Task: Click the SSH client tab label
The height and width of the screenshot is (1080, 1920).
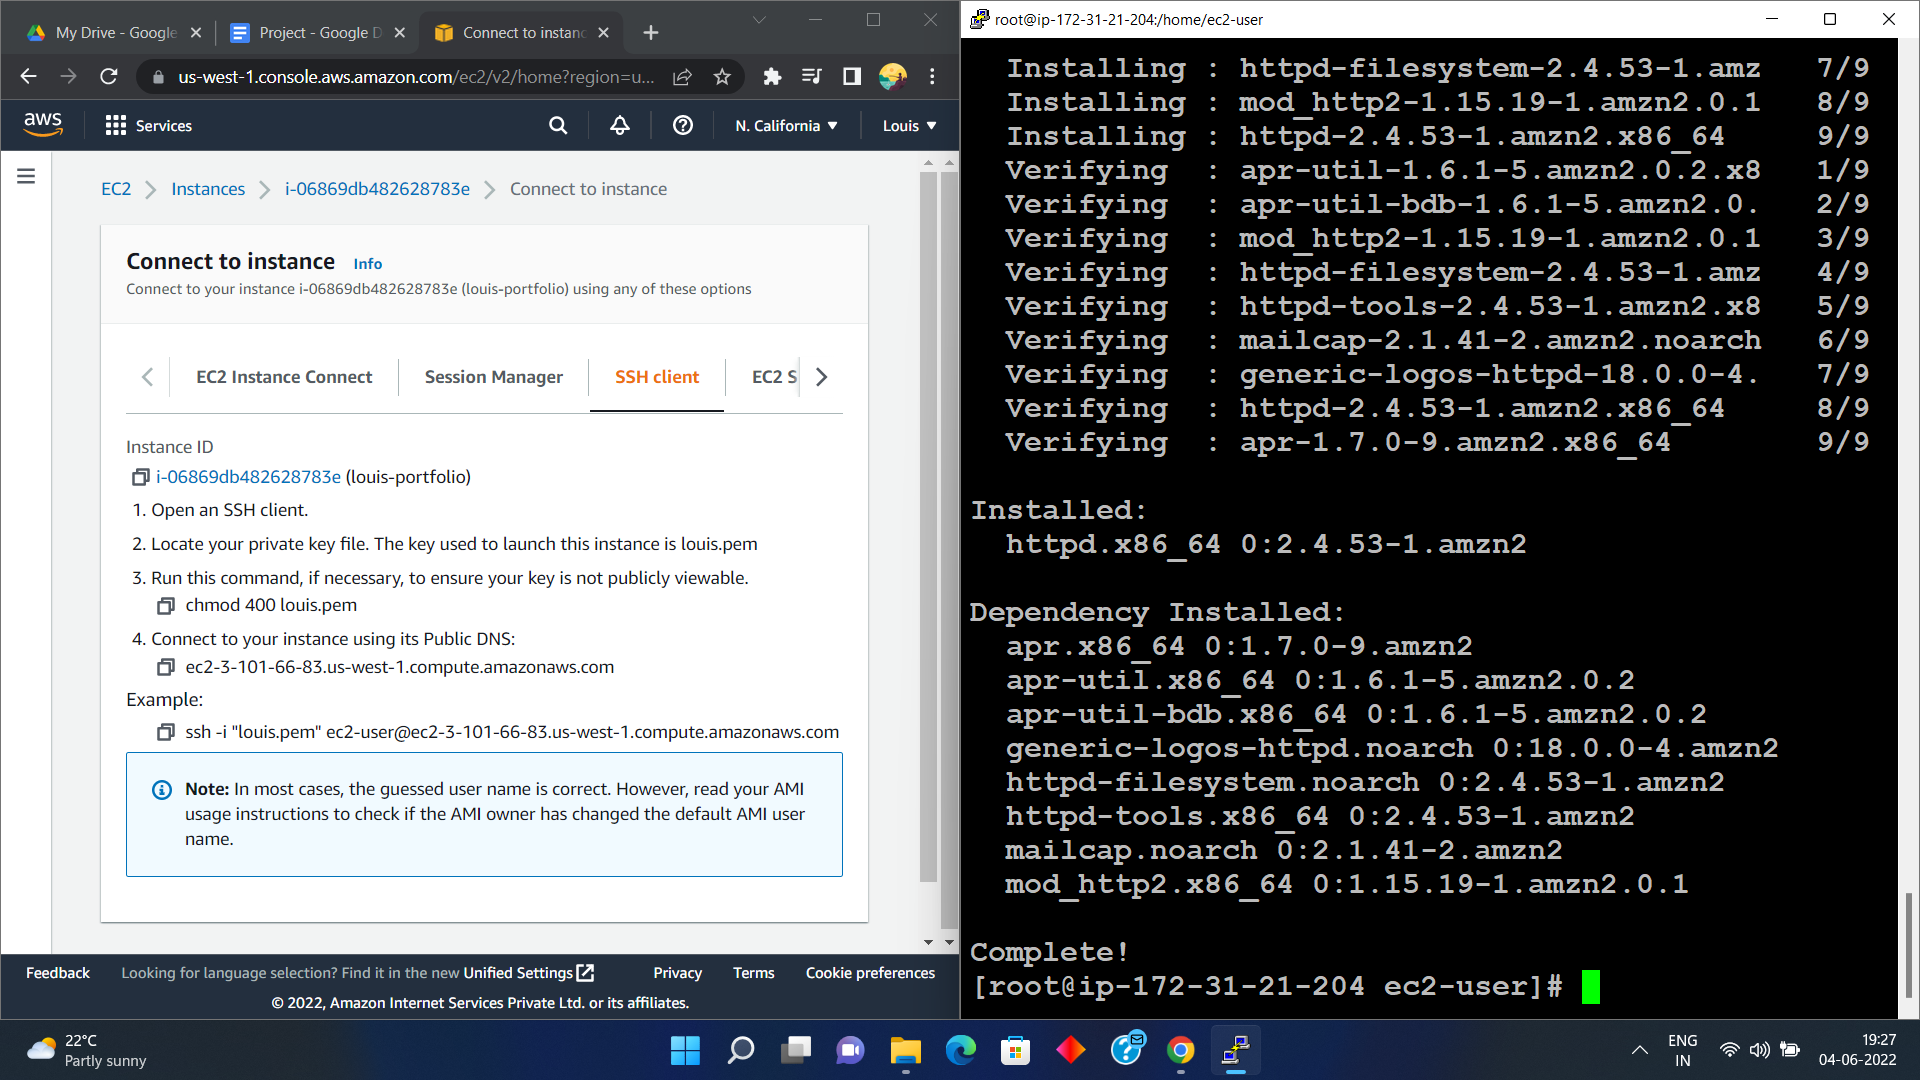Action: pos(657,377)
